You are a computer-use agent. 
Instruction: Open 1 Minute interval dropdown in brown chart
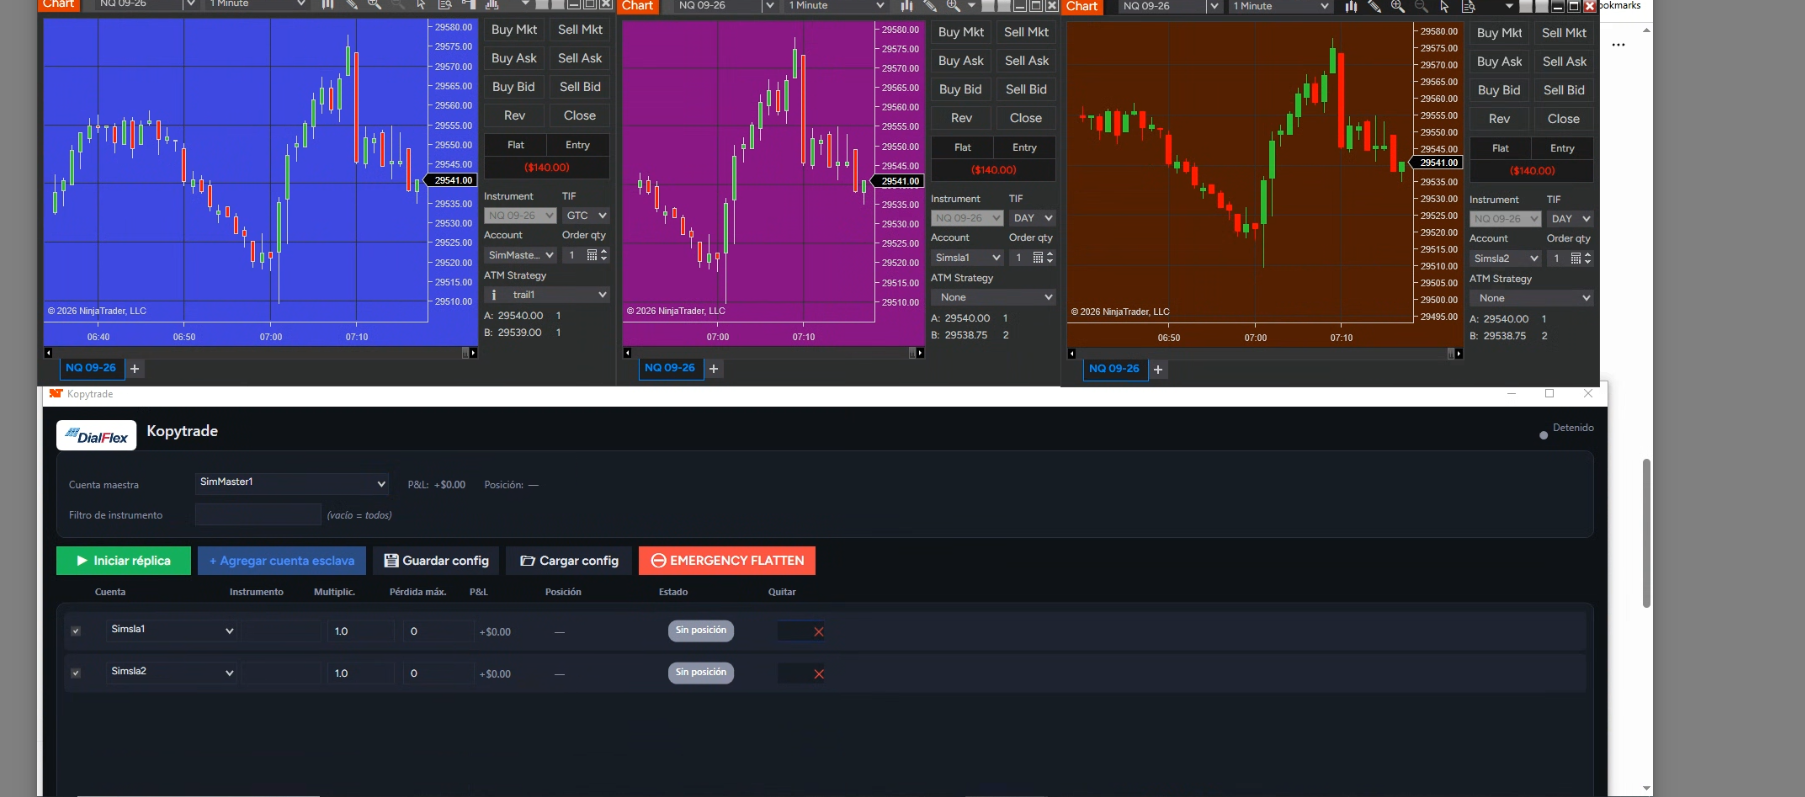coord(1280,6)
